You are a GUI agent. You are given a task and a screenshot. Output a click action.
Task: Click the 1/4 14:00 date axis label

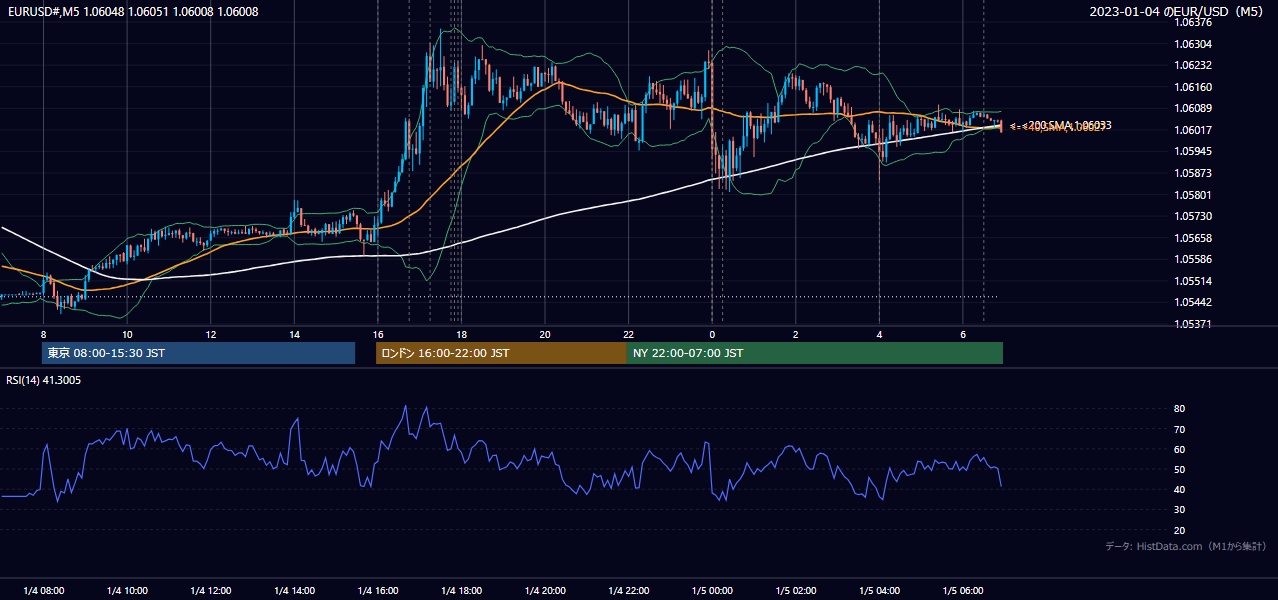coord(294,590)
